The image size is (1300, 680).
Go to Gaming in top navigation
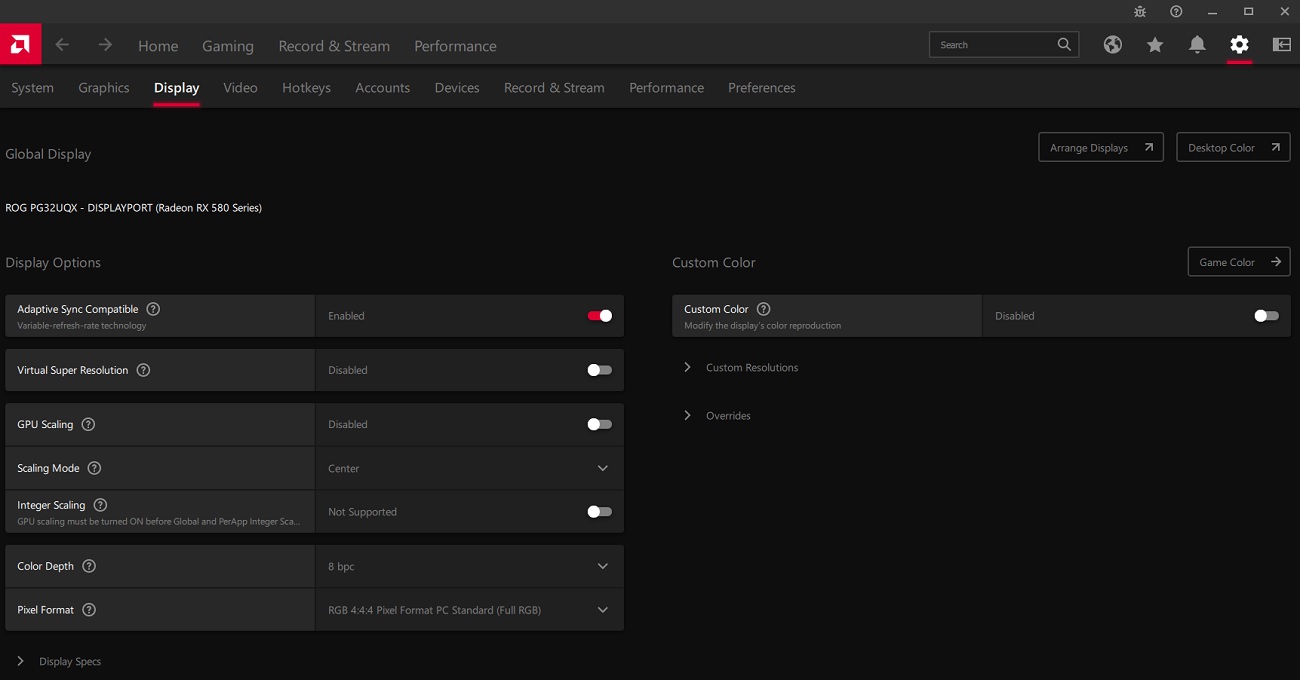coord(228,46)
